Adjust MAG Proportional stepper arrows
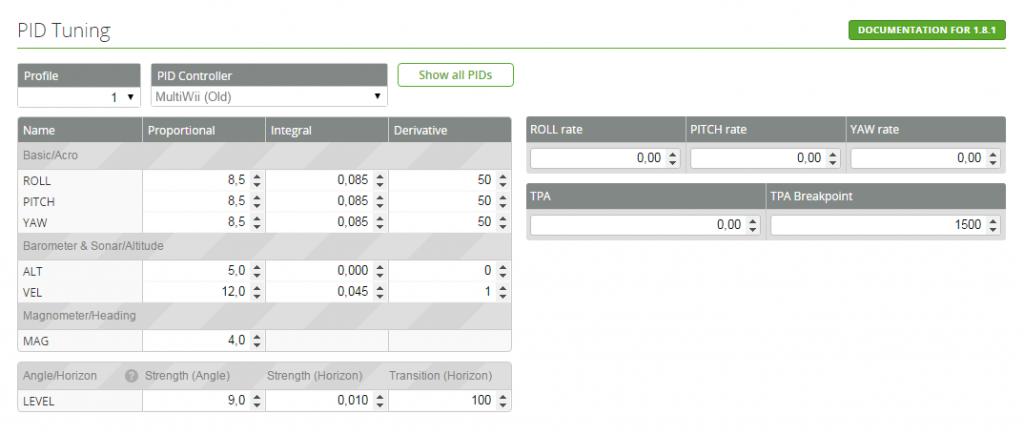Viewport: 1024px width, 435px height. (257, 341)
